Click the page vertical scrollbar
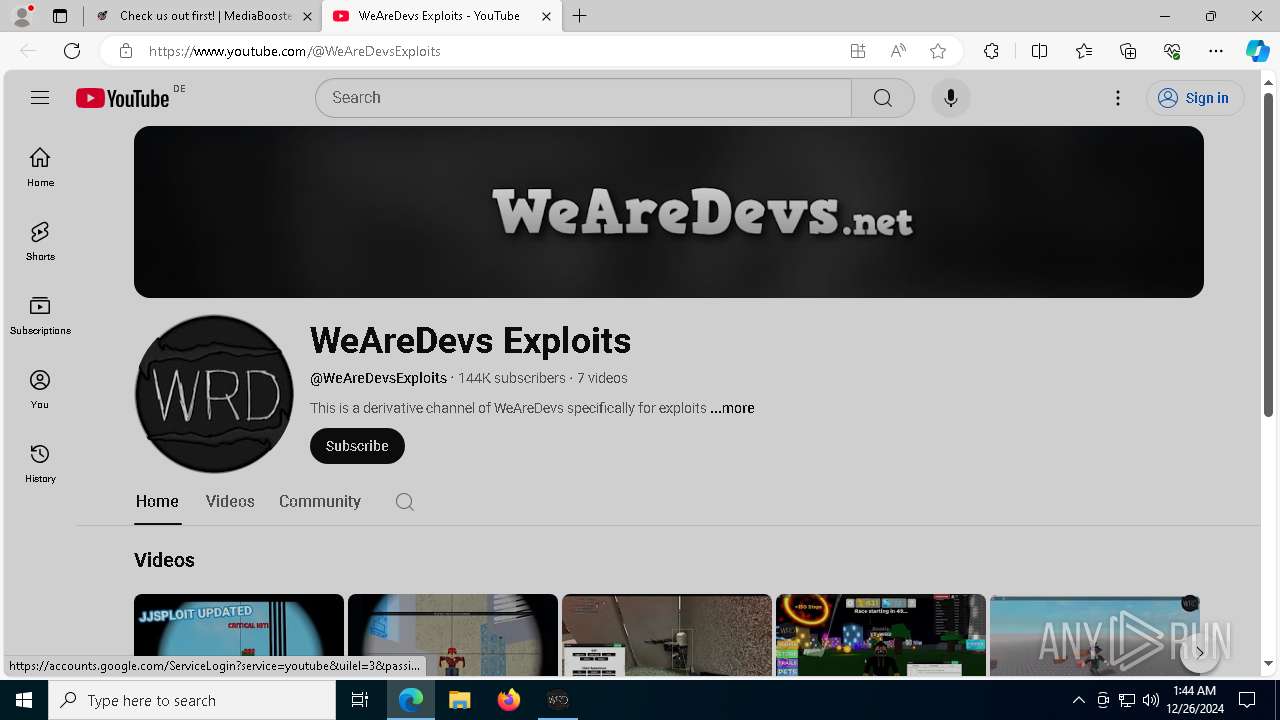The image size is (1280, 720). coord(1268,255)
